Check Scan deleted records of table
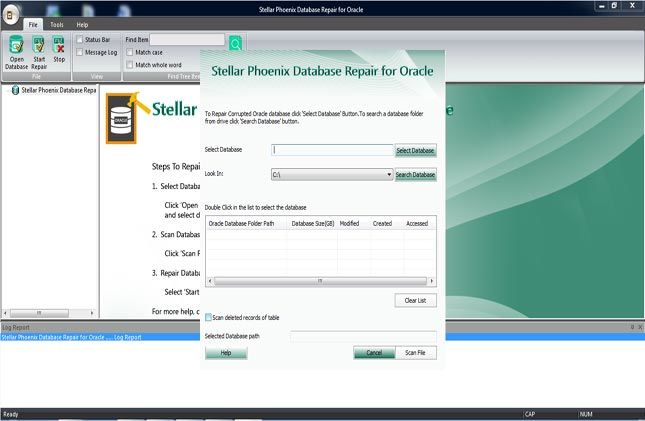The height and width of the screenshot is (421, 645). pos(209,317)
